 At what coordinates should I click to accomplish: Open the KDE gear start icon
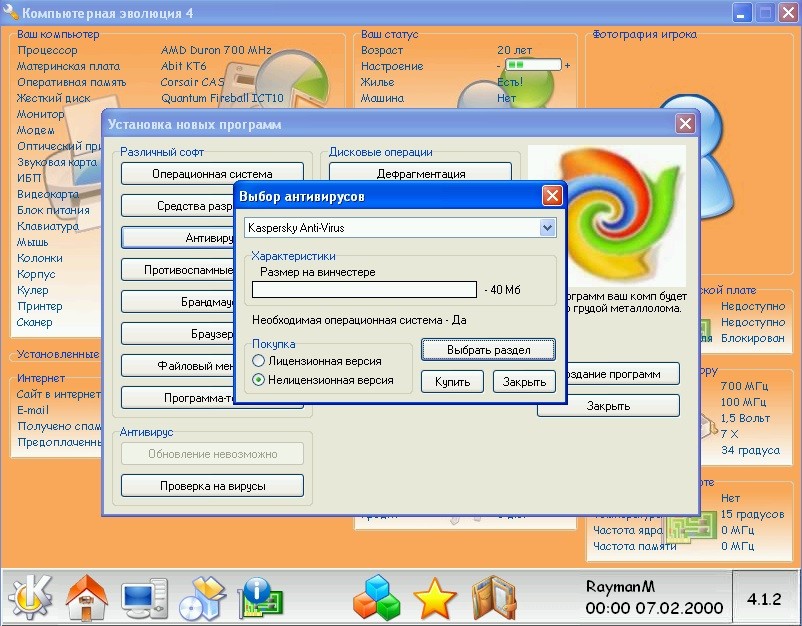30,596
